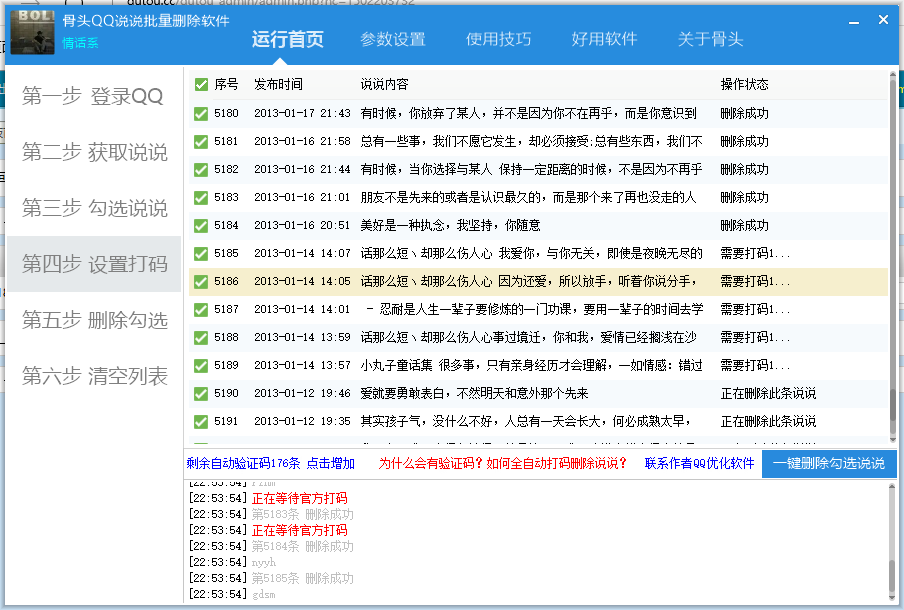Uncheck the checkbox for row 5191
The height and width of the screenshot is (610, 904).
tap(201, 421)
